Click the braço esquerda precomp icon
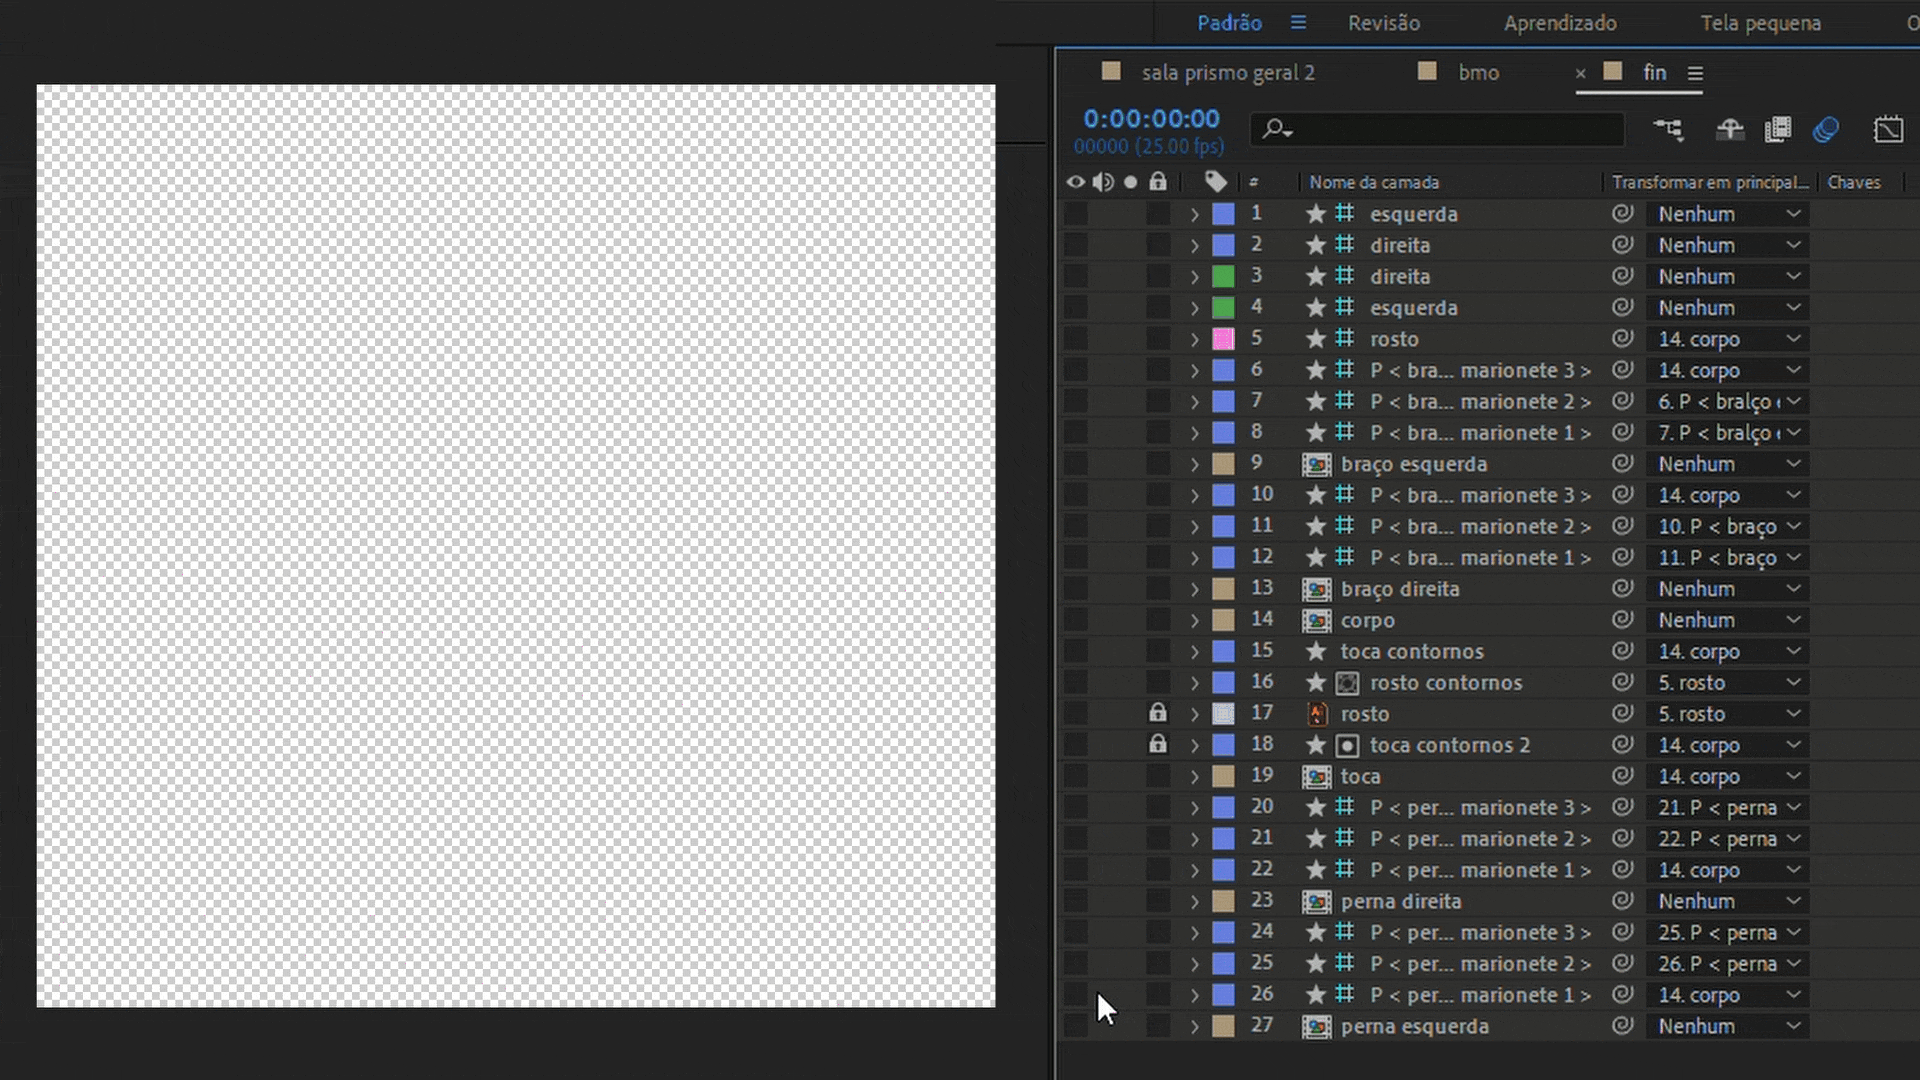Image resolution: width=1920 pixels, height=1080 pixels. pyautogui.click(x=1317, y=464)
